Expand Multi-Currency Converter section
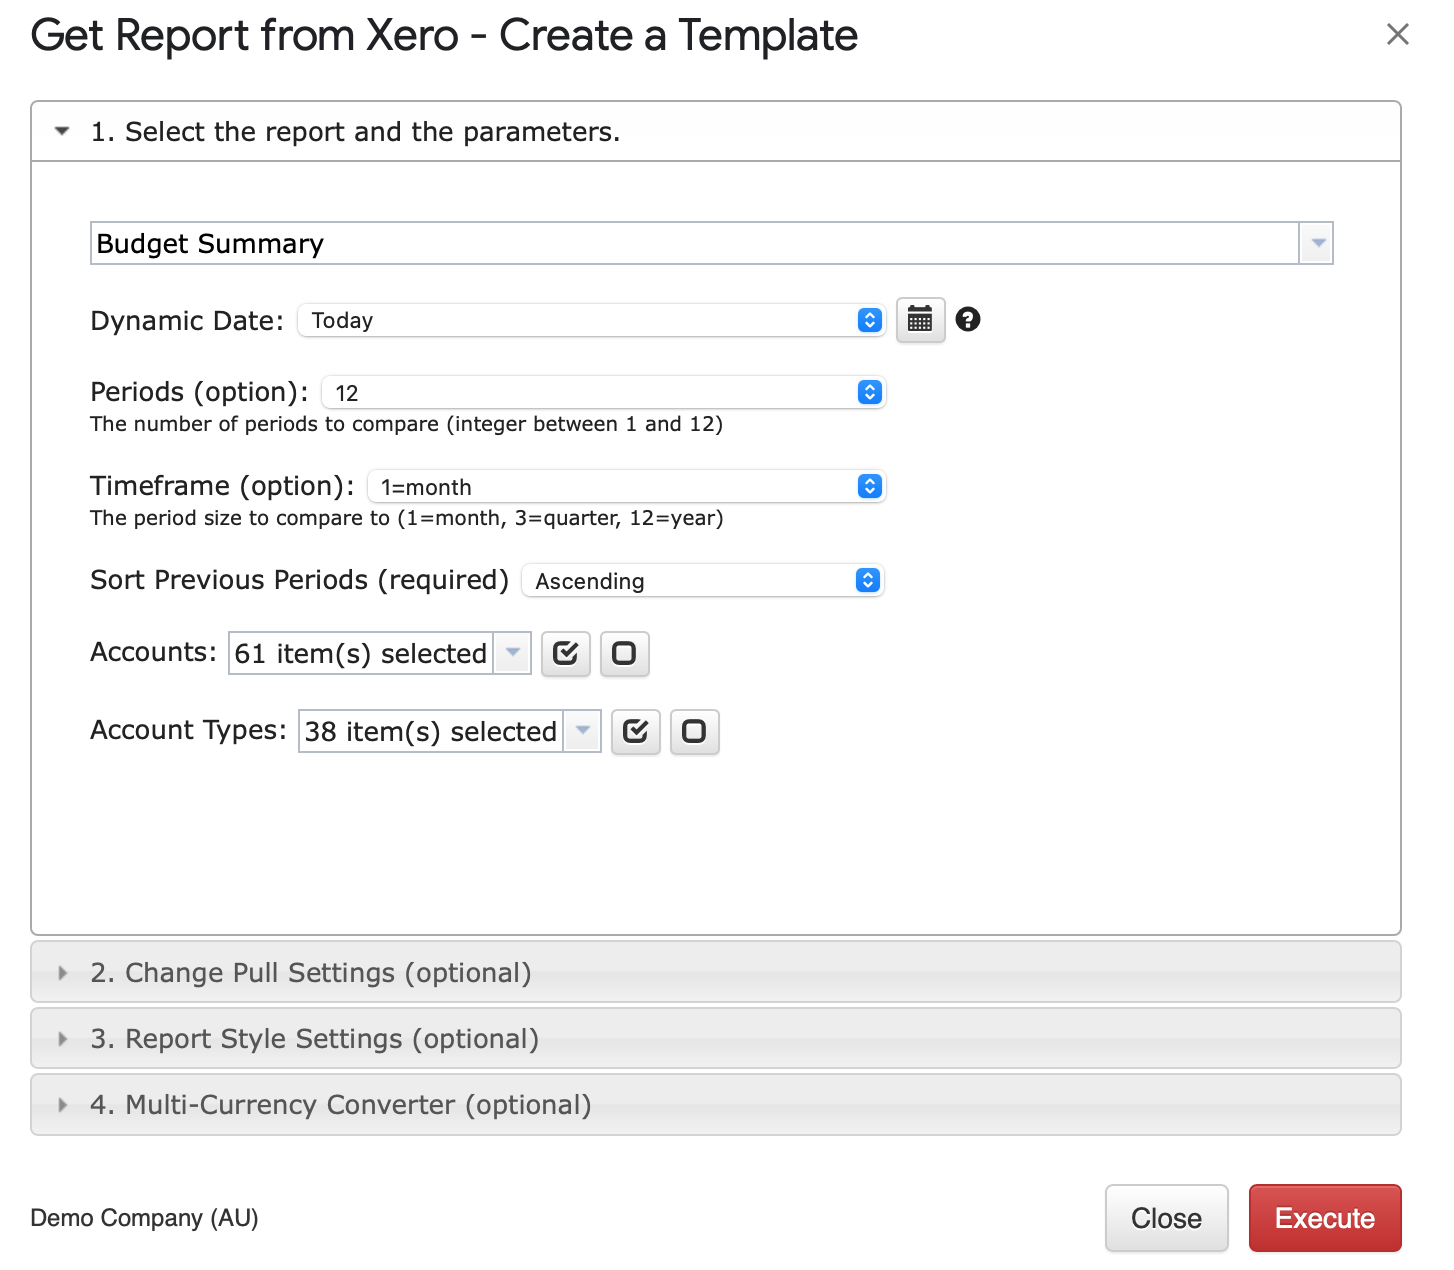This screenshot has height=1270, width=1454. coord(716,1104)
